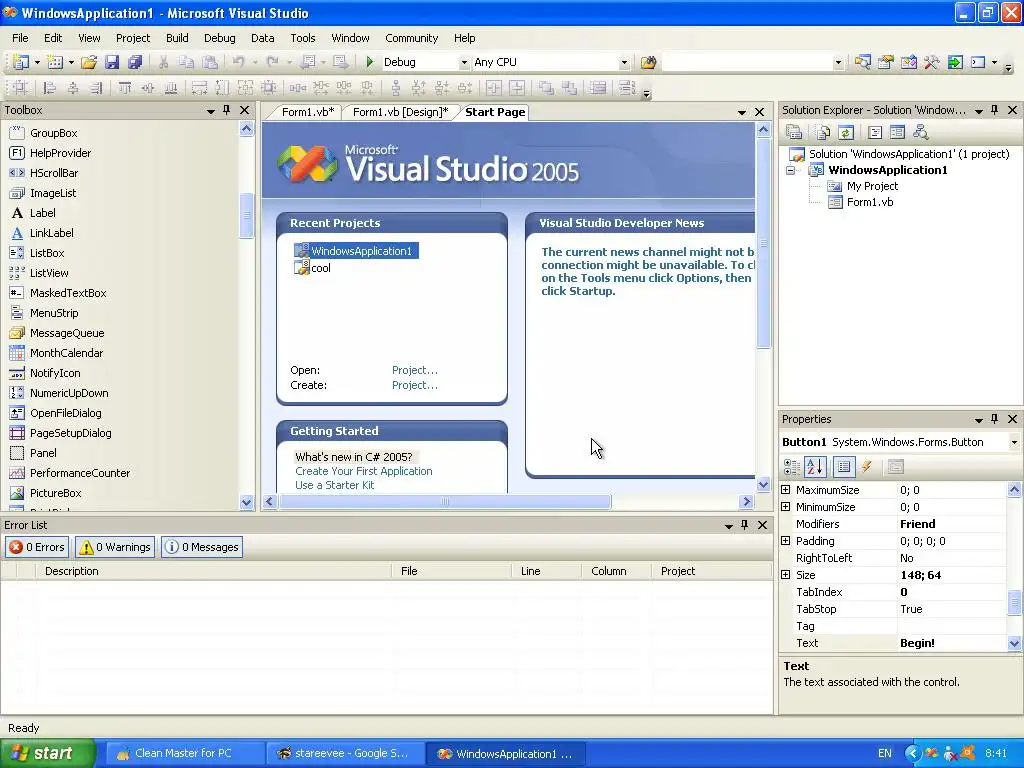Click the Use a Starter Kit link
The height and width of the screenshot is (768, 1024).
pos(334,485)
